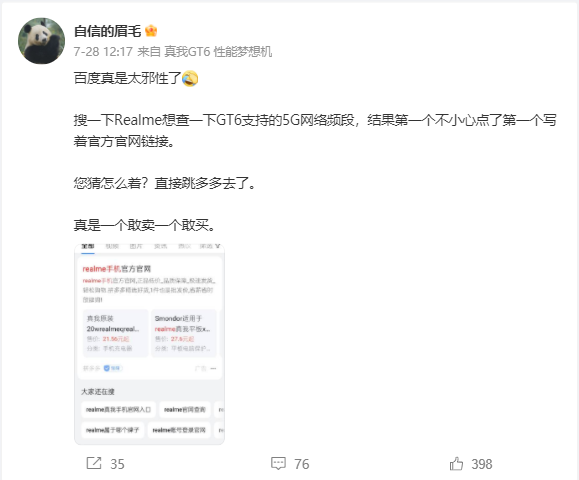Open the panda profile avatar
Image resolution: width=579 pixels, height=480 pixels.
pyautogui.click(x=41, y=41)
